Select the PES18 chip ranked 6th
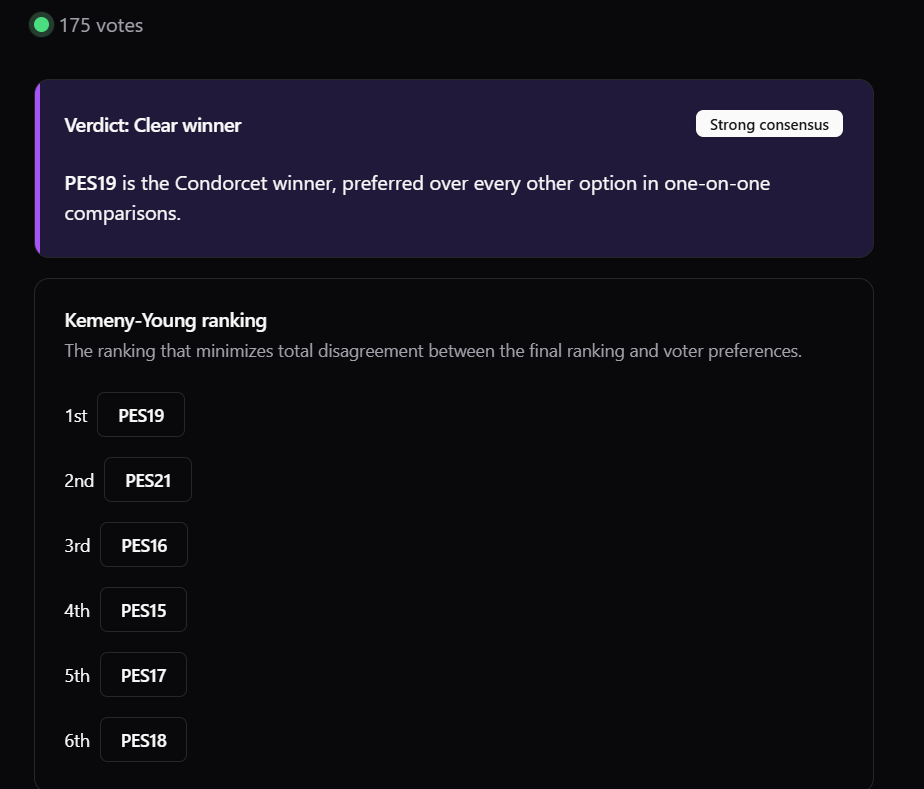Screen dimensions: 924x789 point(143,740)
